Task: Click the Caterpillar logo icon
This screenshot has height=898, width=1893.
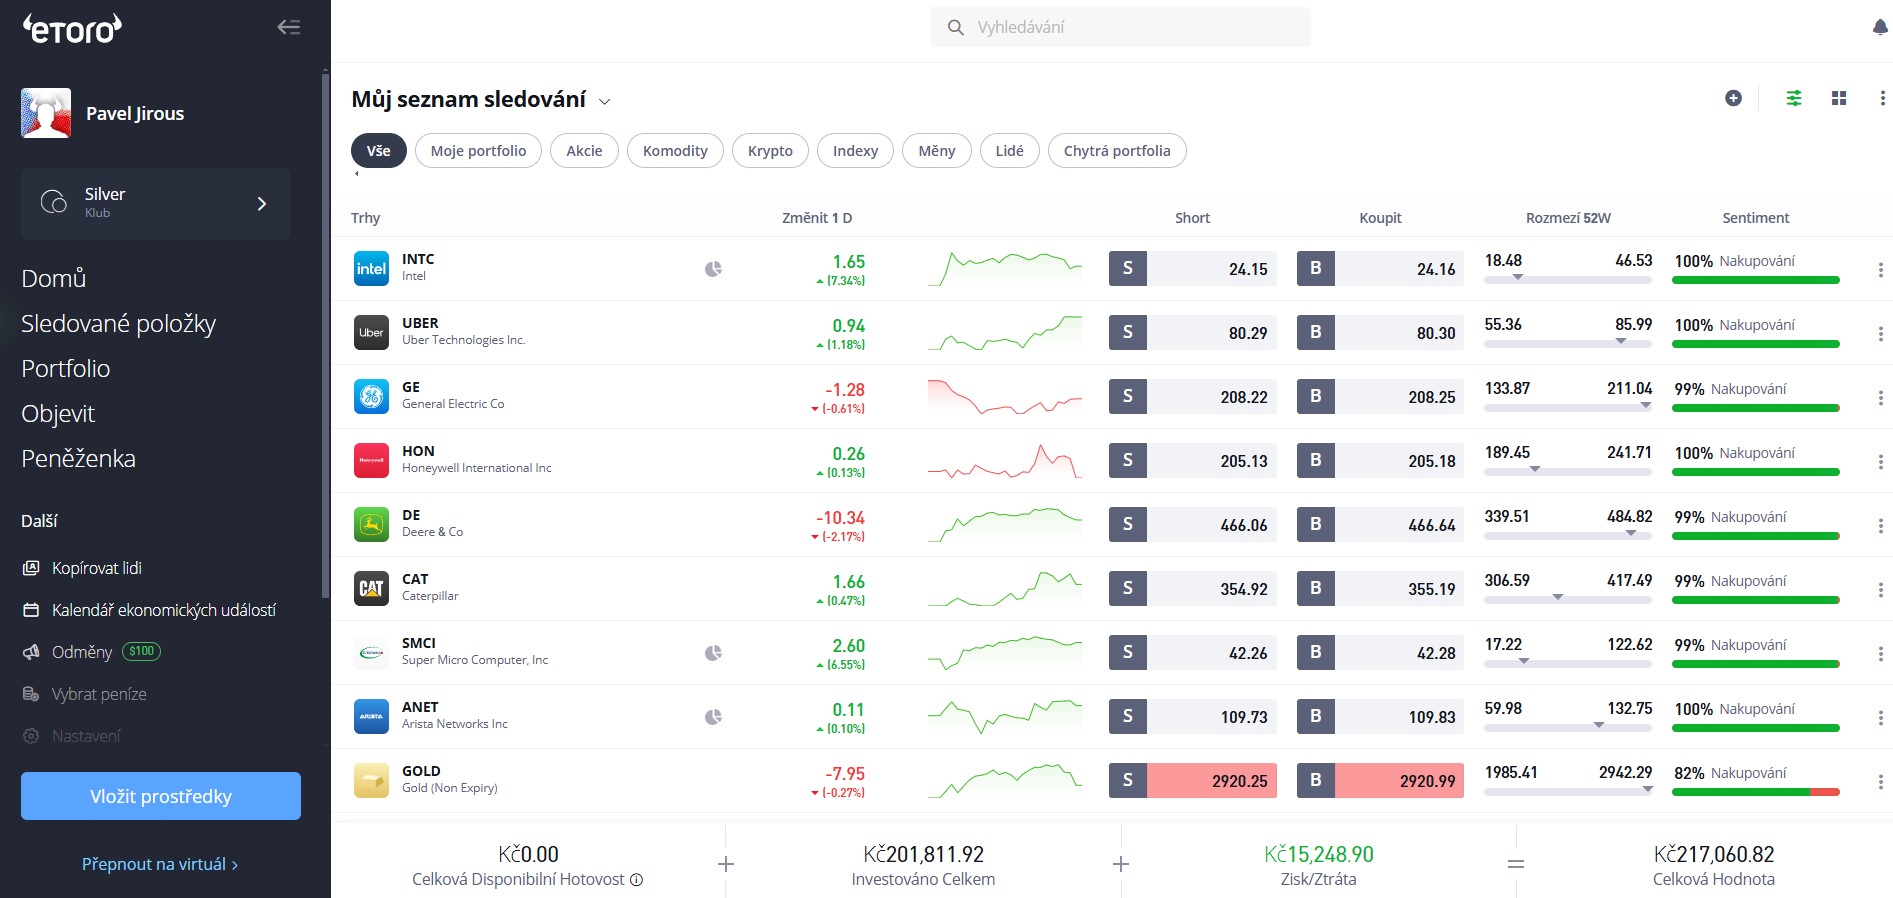Action: click(372, 589)
